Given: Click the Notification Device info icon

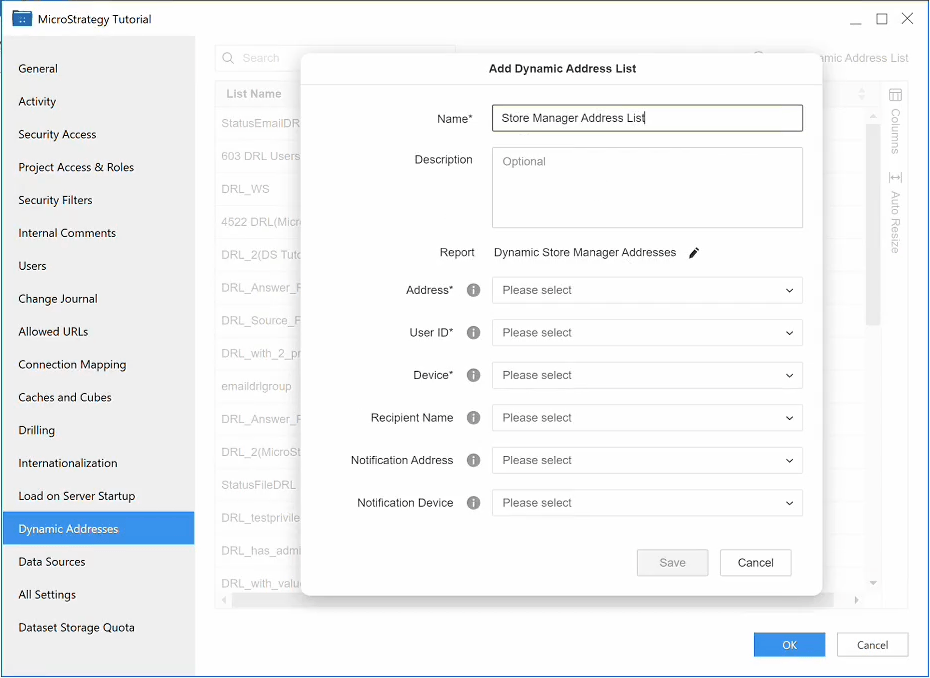Looking at the screenshot, I should click(473, 503).
